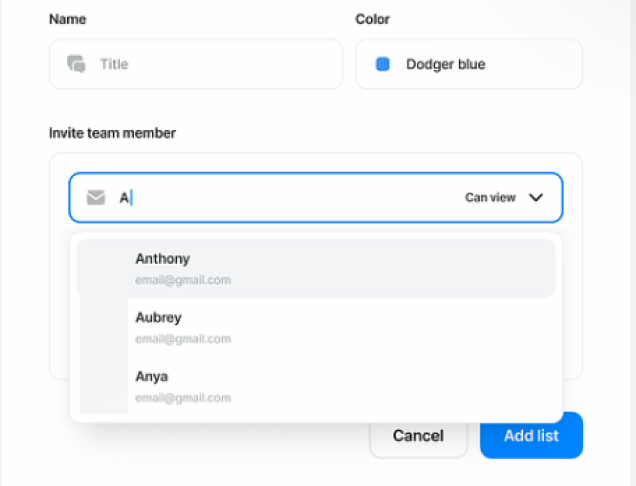Viewport: 636px width, 486px height.
Task: Click Aubrey's email@gmail.com address text
Action: click(183, 339)
